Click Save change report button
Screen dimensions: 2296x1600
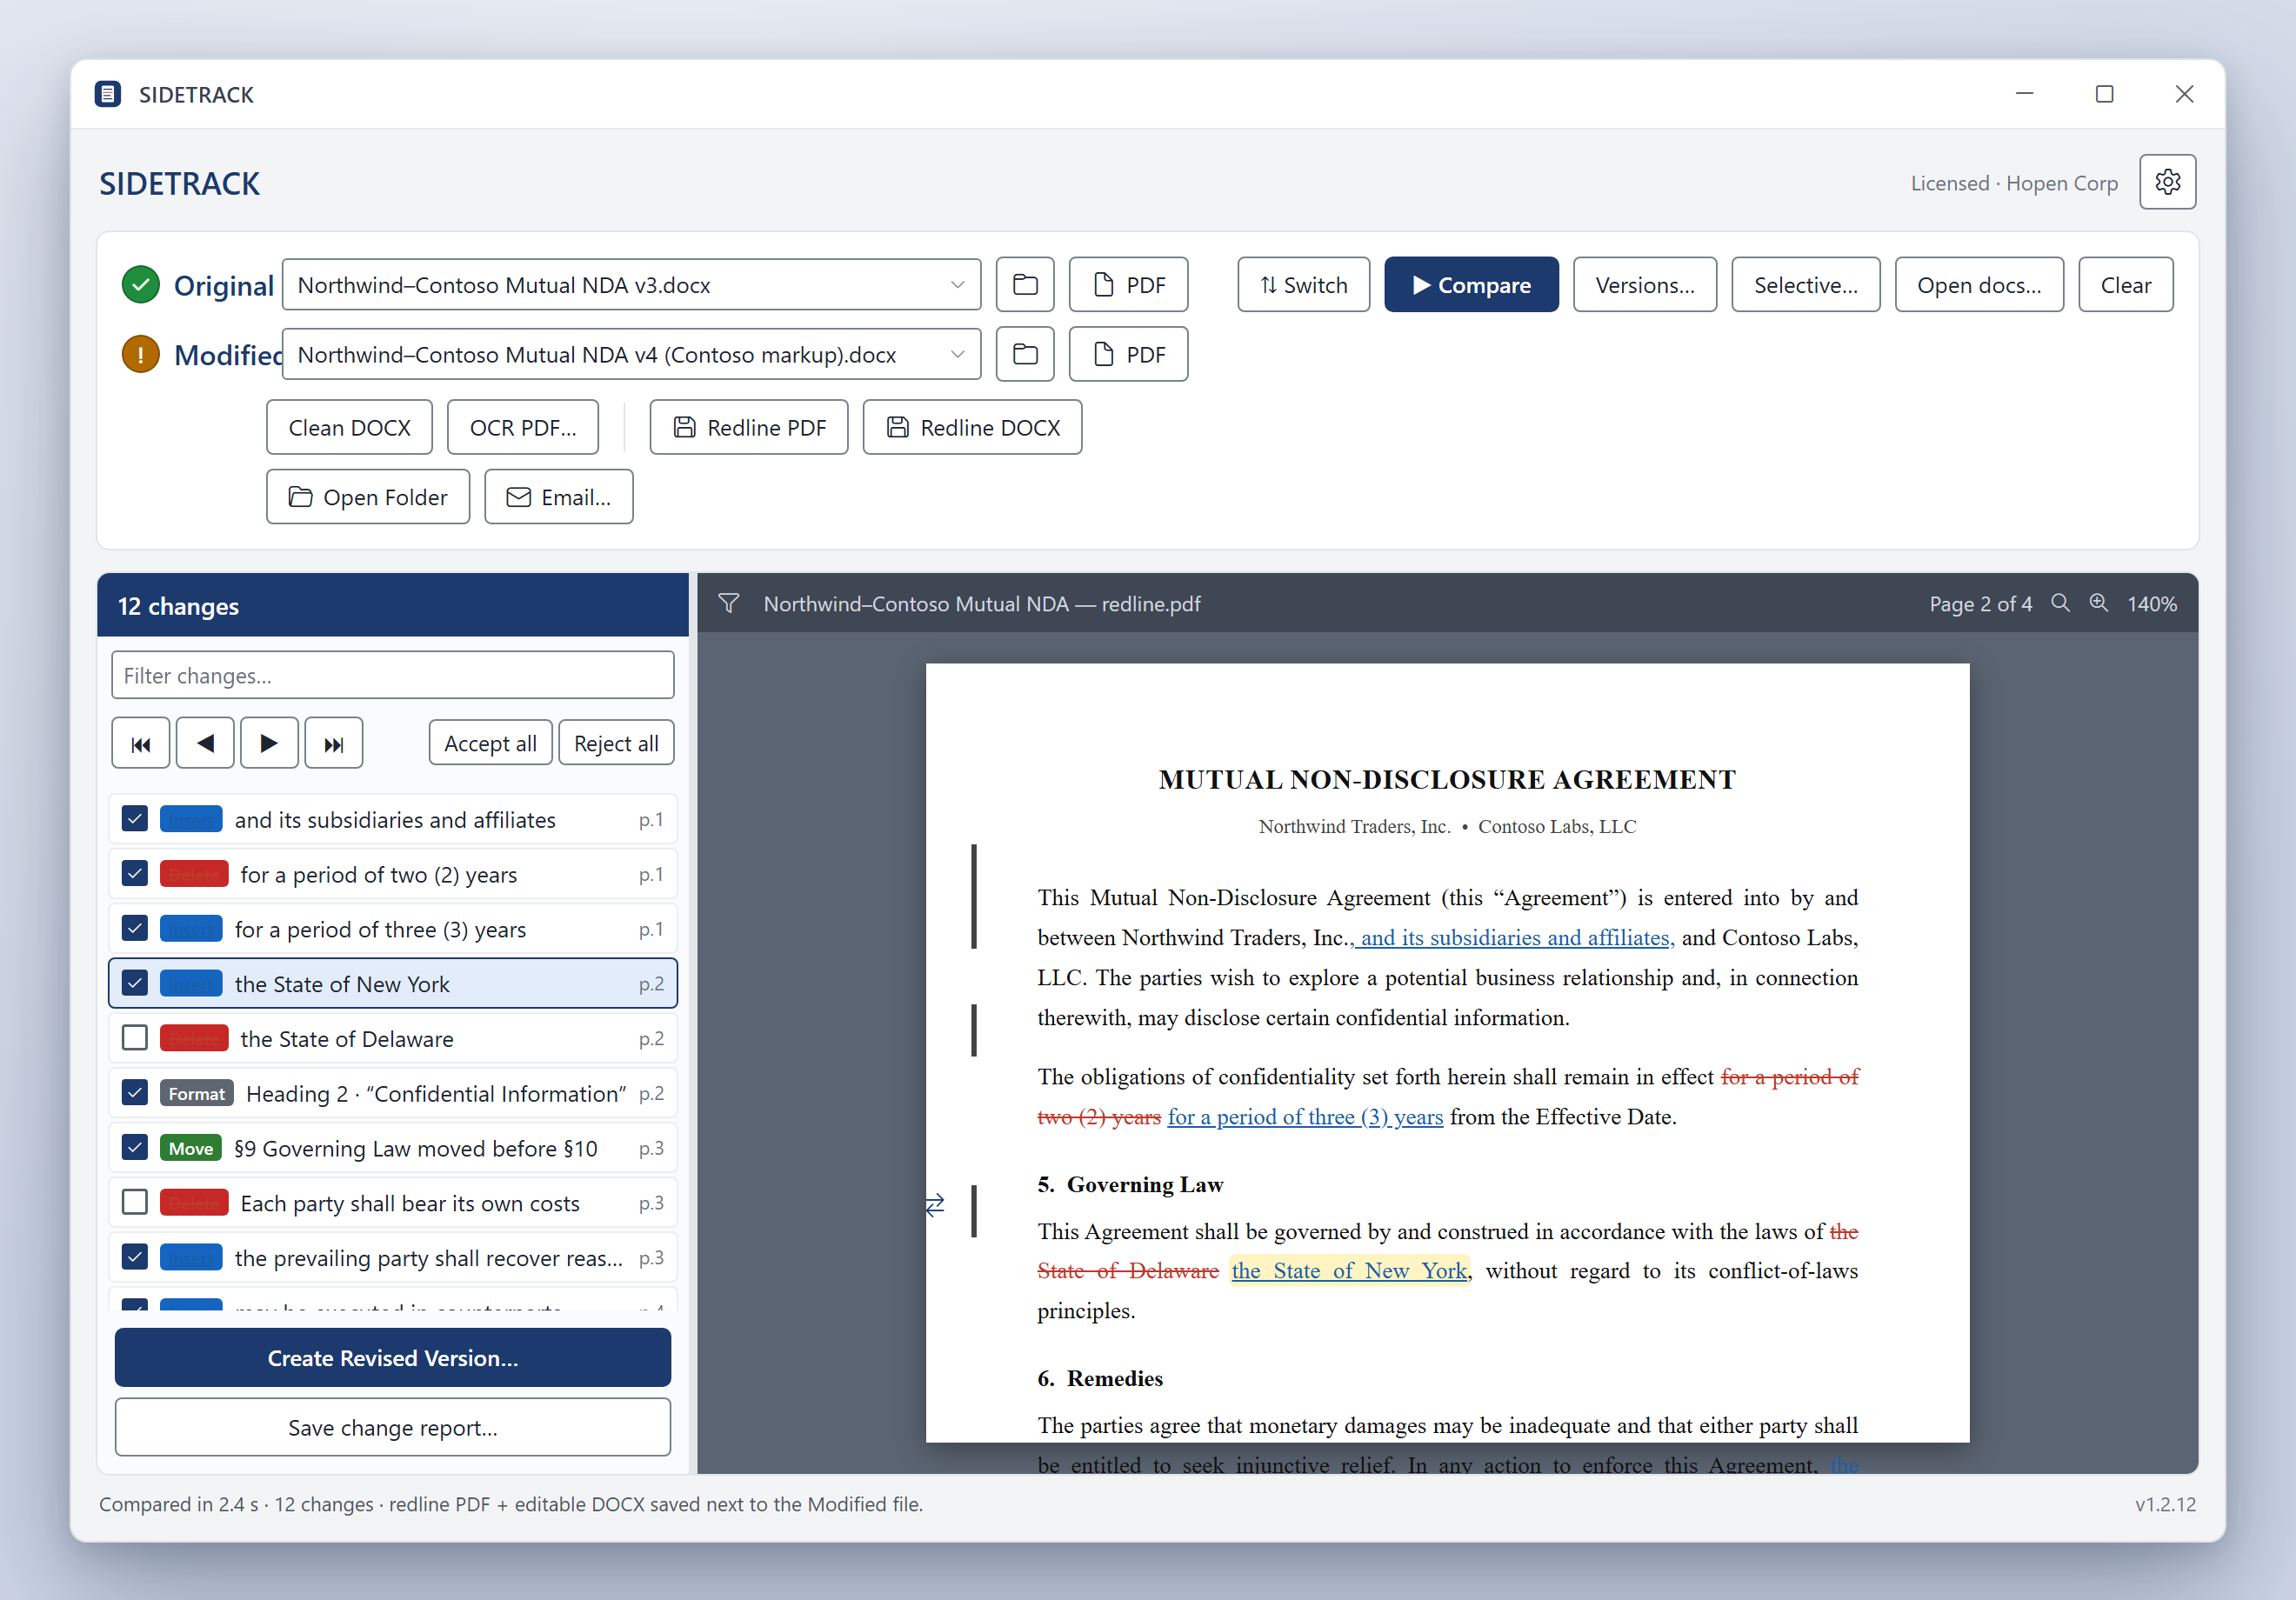pyautogui.click(x=392, y=1427)
